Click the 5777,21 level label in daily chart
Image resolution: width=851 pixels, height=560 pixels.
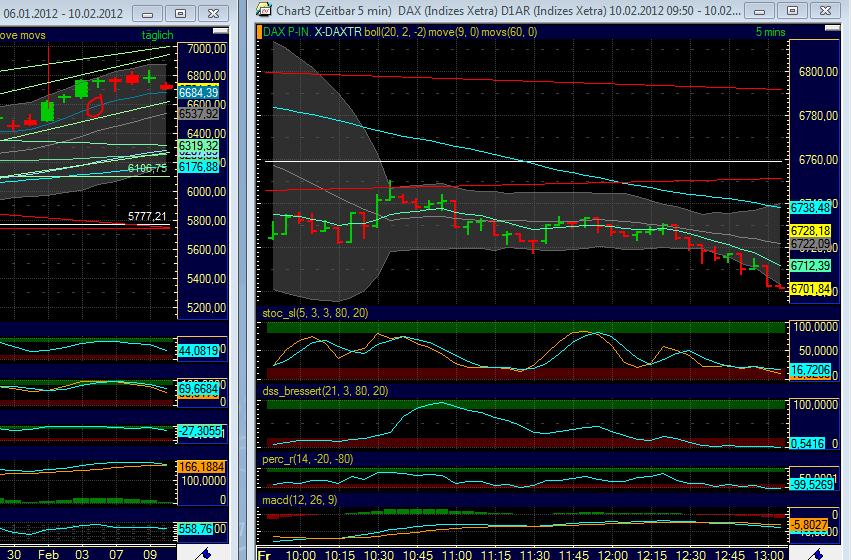click(147, 217)
